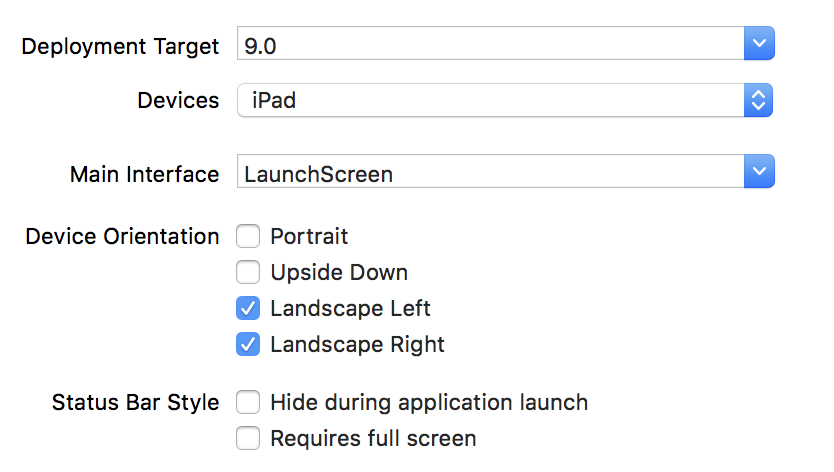
Task: Check the Requires full screen box
Action: click(x=248, y=438)
